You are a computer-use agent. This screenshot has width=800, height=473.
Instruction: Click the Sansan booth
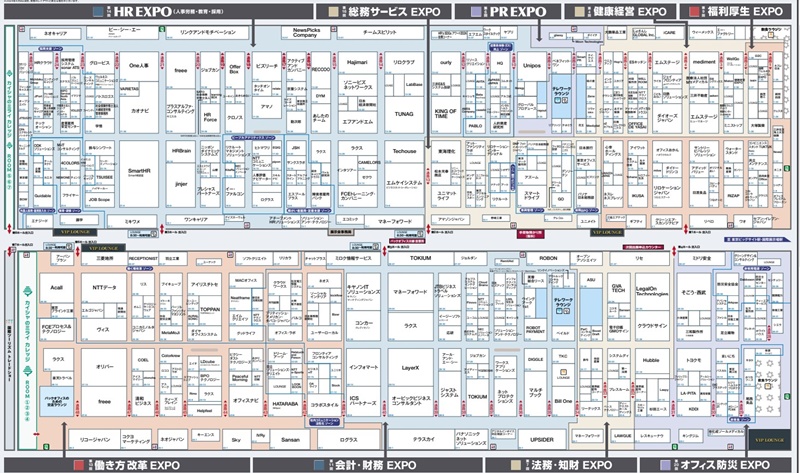[x=290, y=440]
